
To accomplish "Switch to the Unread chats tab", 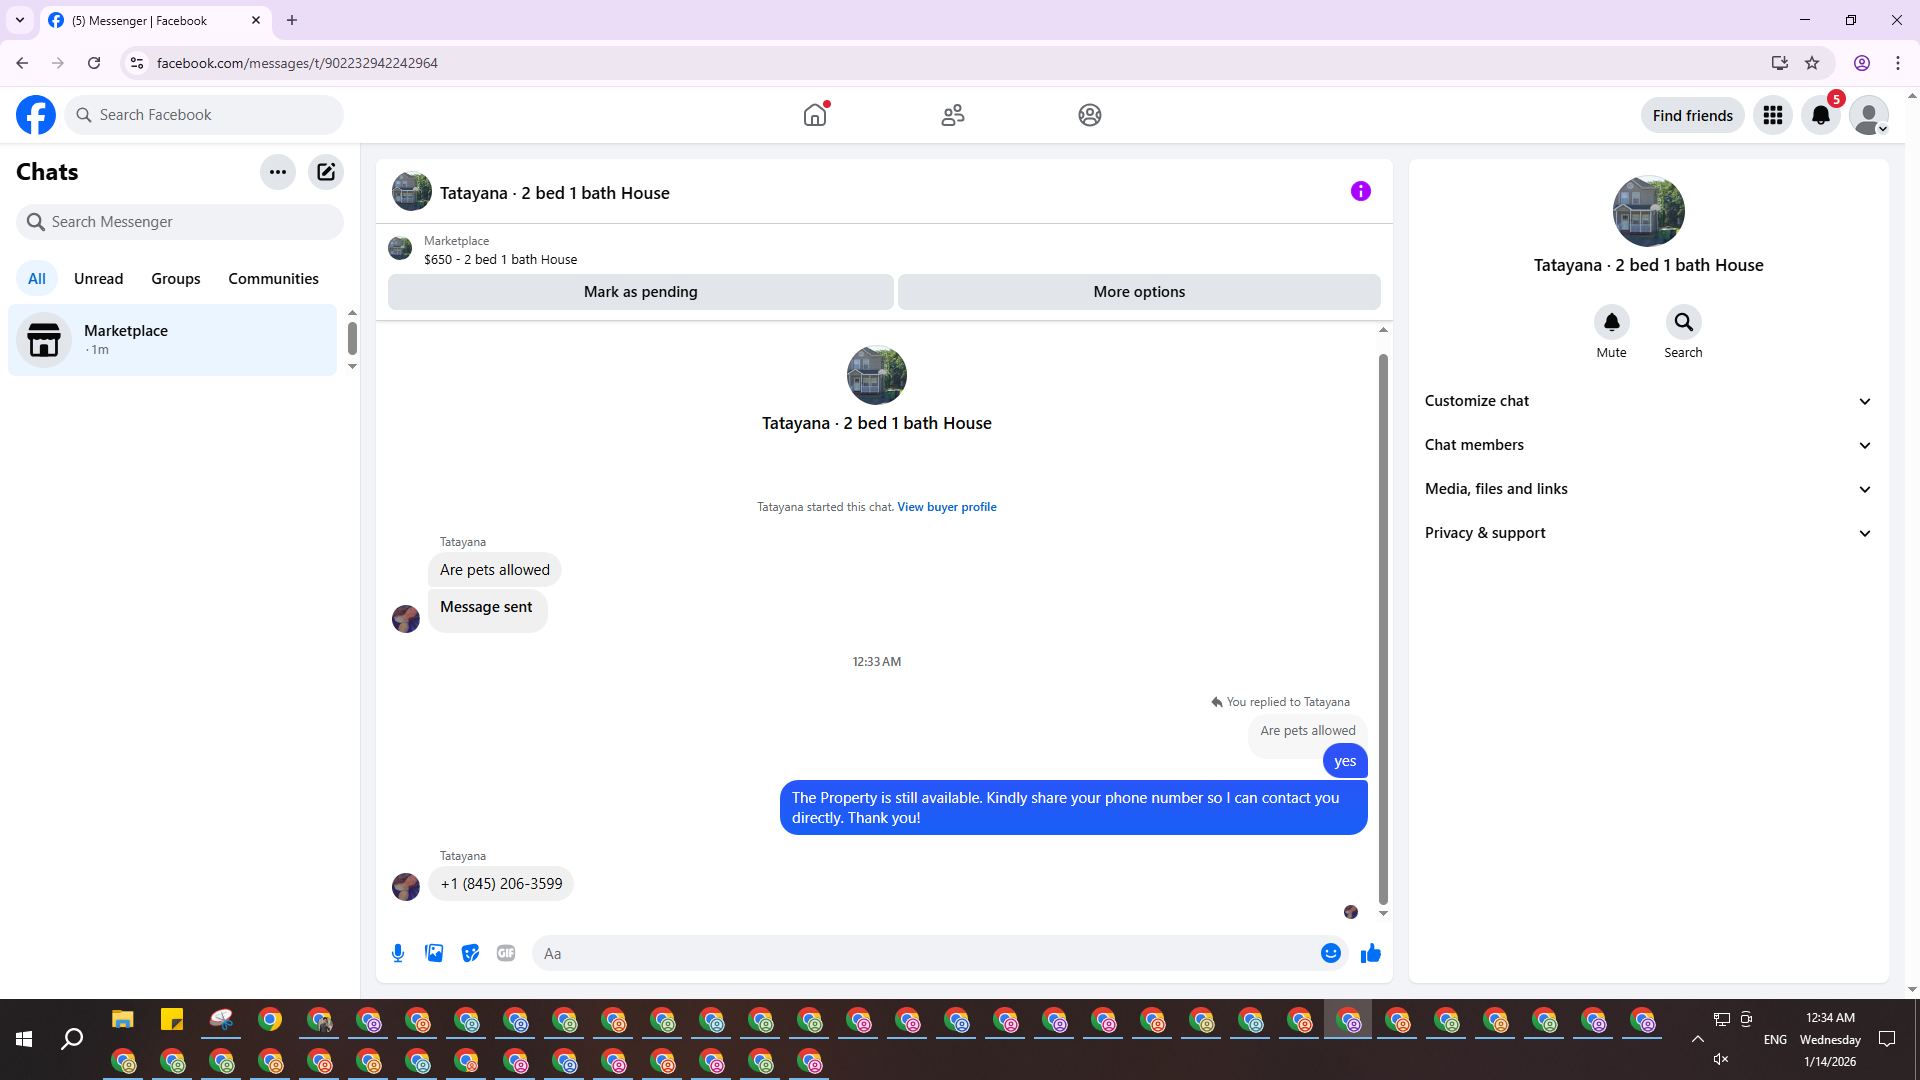I will [x=98, y=279].
